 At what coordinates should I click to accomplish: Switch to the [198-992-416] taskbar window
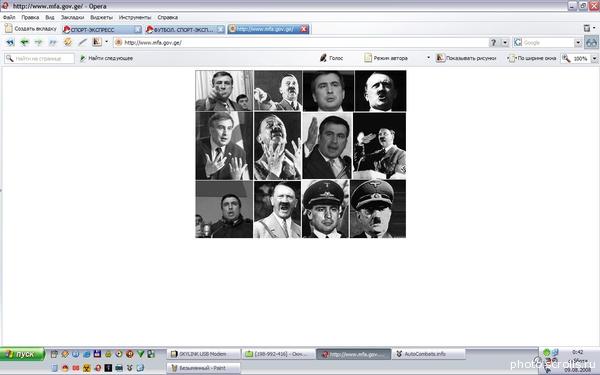click(x=279, y=354)
